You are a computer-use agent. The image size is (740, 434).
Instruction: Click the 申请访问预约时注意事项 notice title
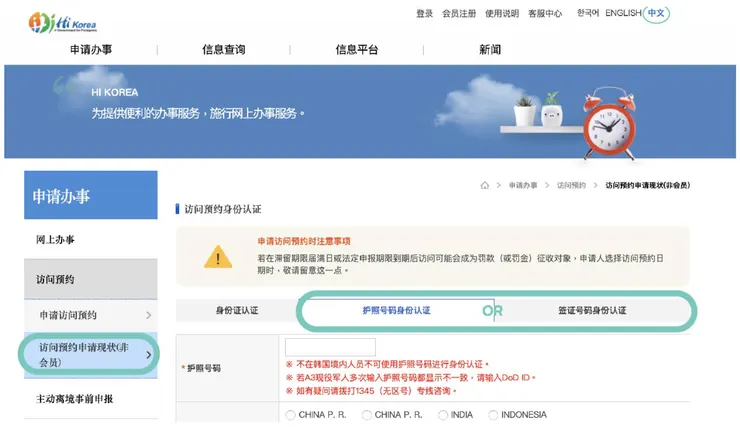(304, 241)
